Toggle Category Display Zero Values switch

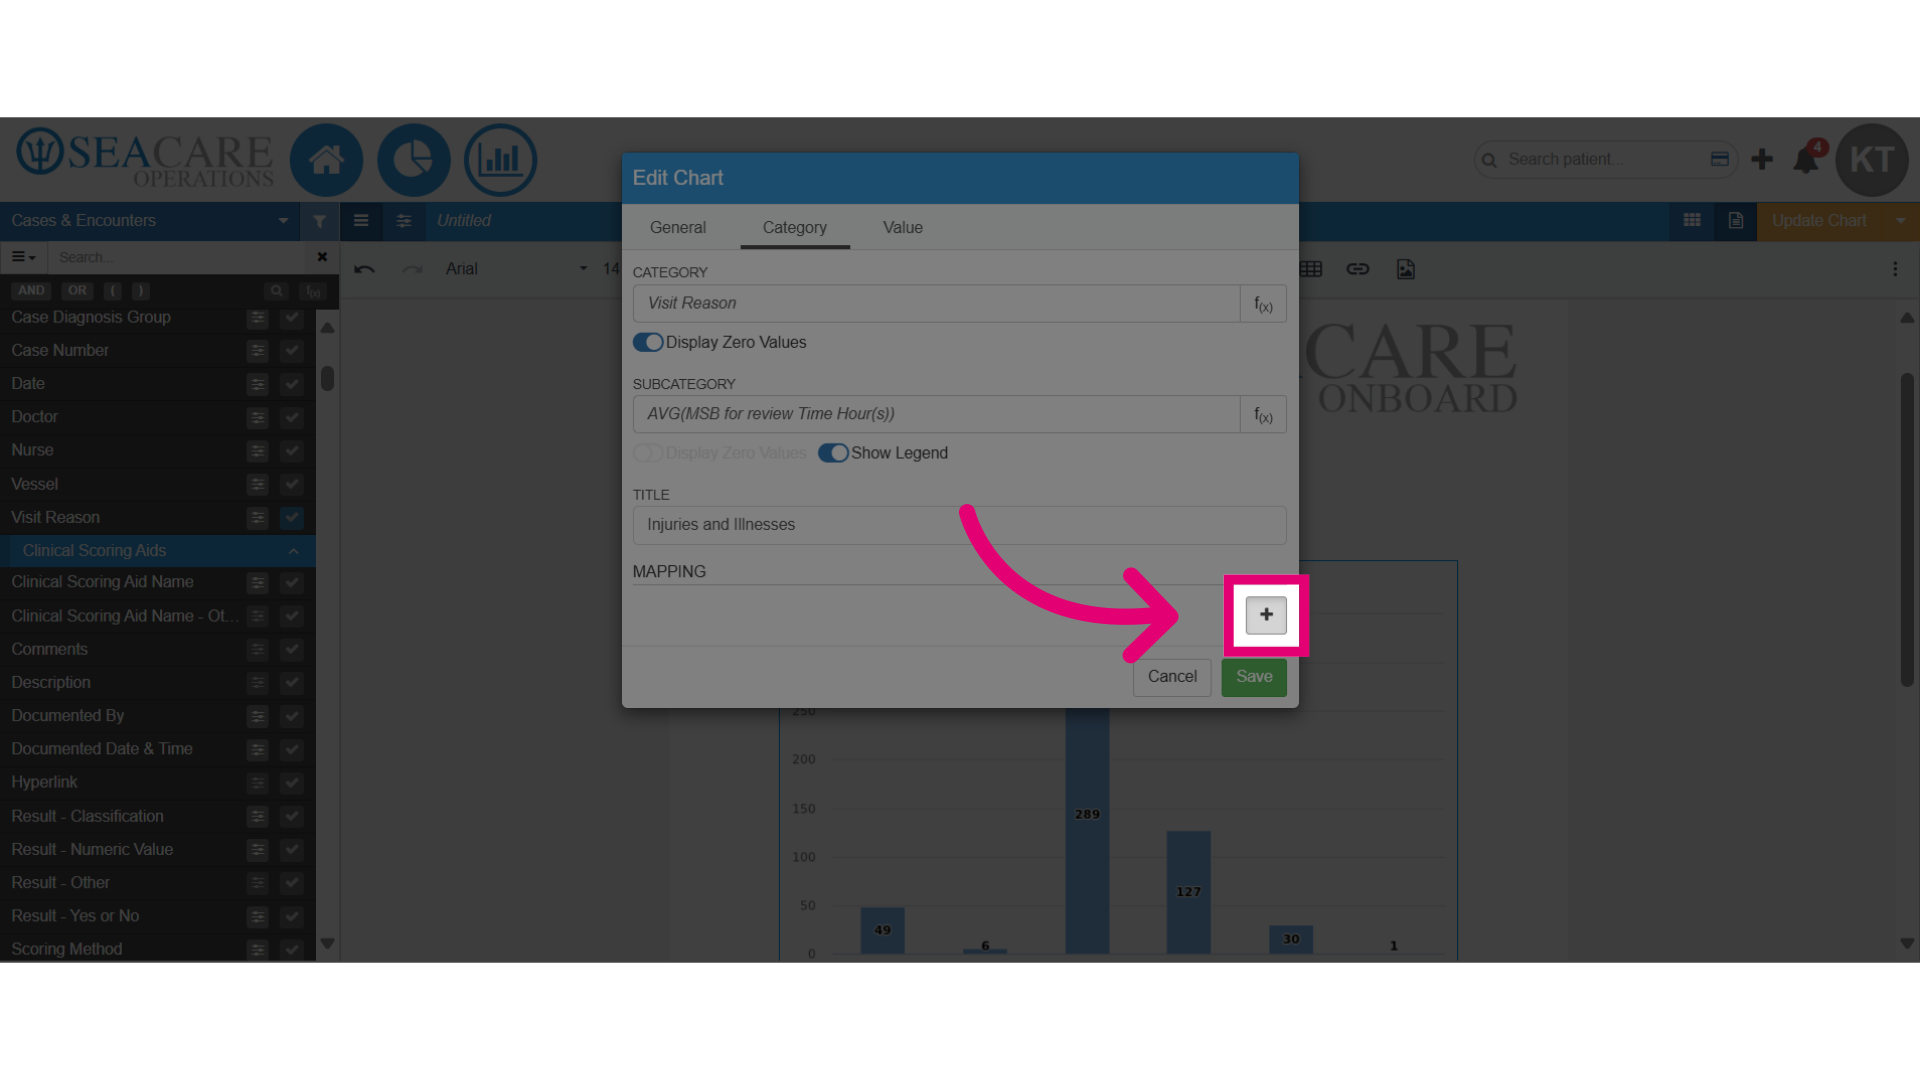pos(648,342)
